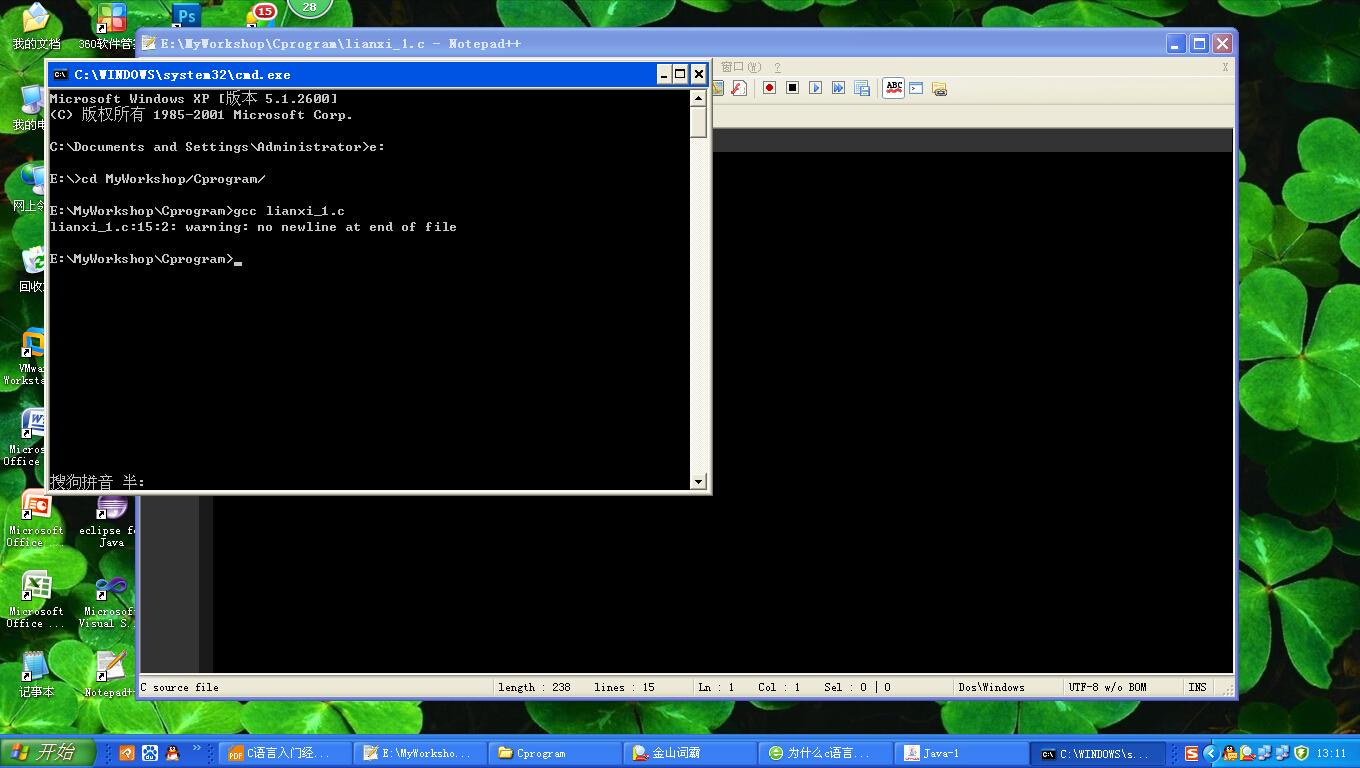The width and height of the screenshot is (1360, 768).
Task: Close the cmd.exe window
Action: tap(699, 74)
